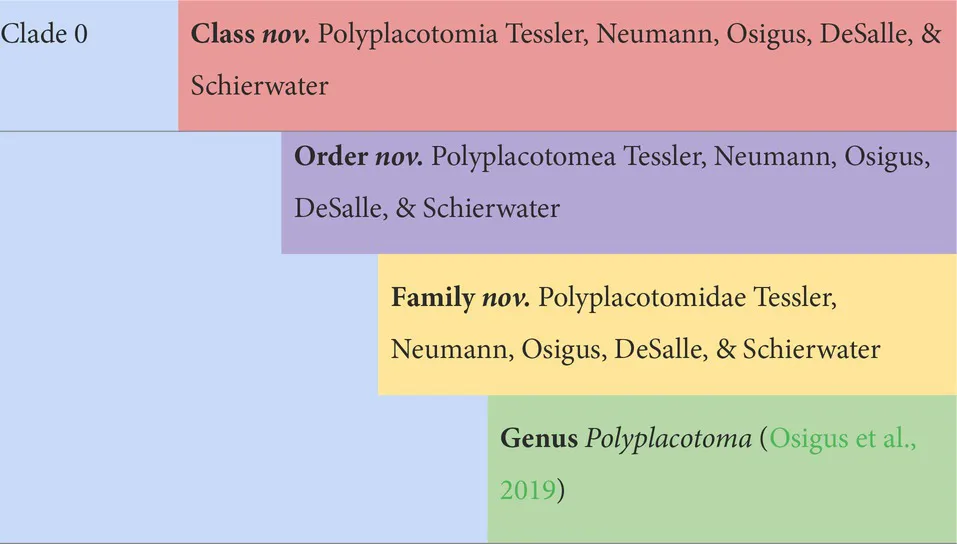Select the bold 'Family nov.' heading
This screenshot has width=957, height=544.
click(x=460, y=299)
